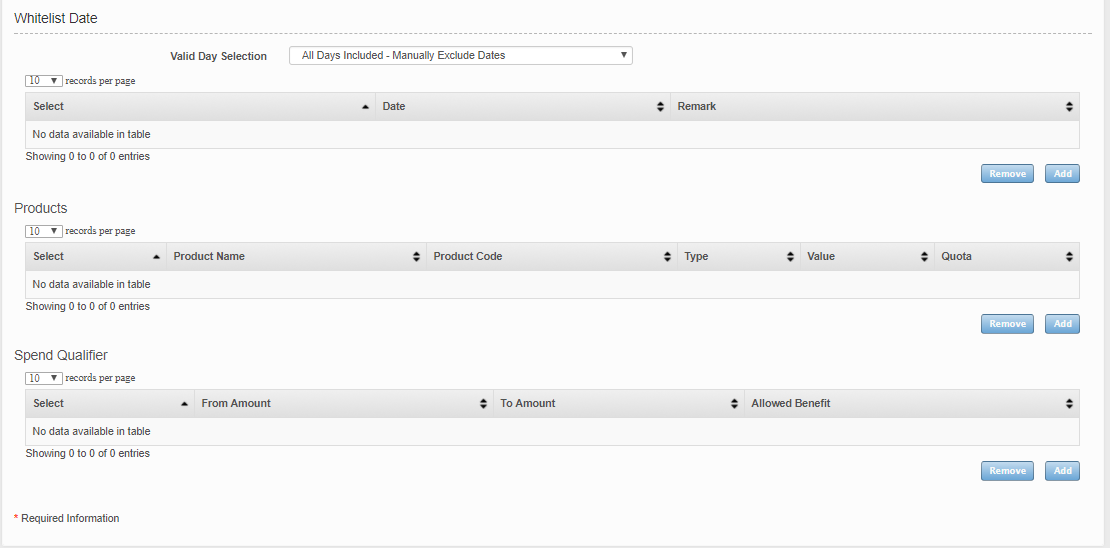The image size is (1110, 548).
Task: Sort Products table by Product Name
Action: pyautogui.click(x=296, y=257)
